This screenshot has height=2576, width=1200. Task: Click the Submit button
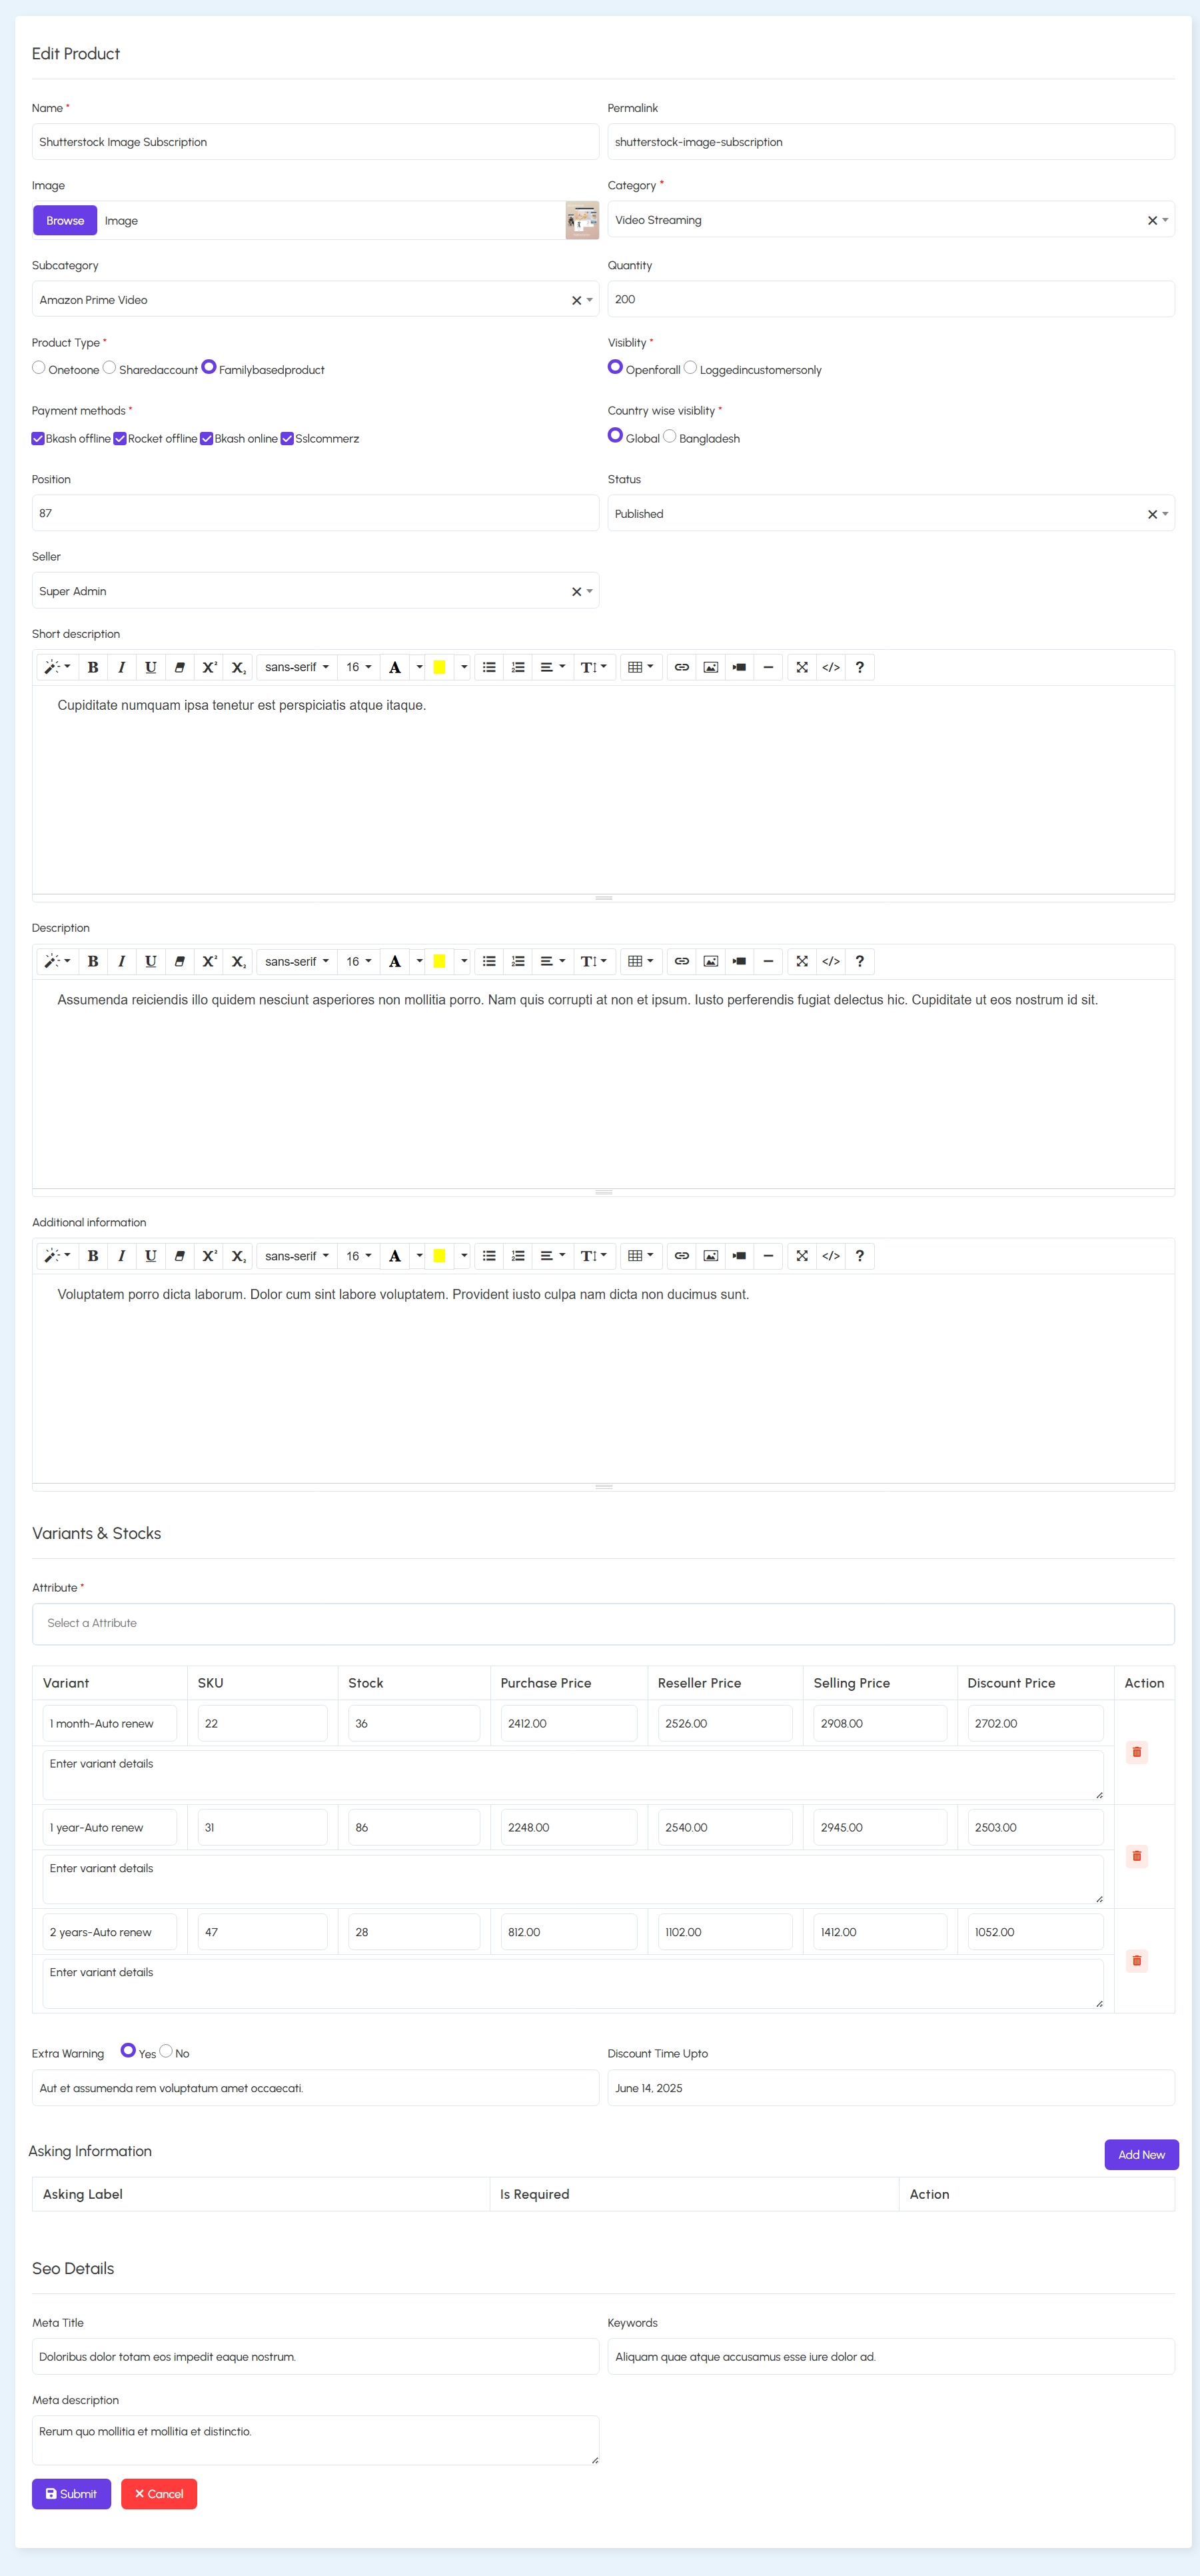click(x=71, y=2494)
